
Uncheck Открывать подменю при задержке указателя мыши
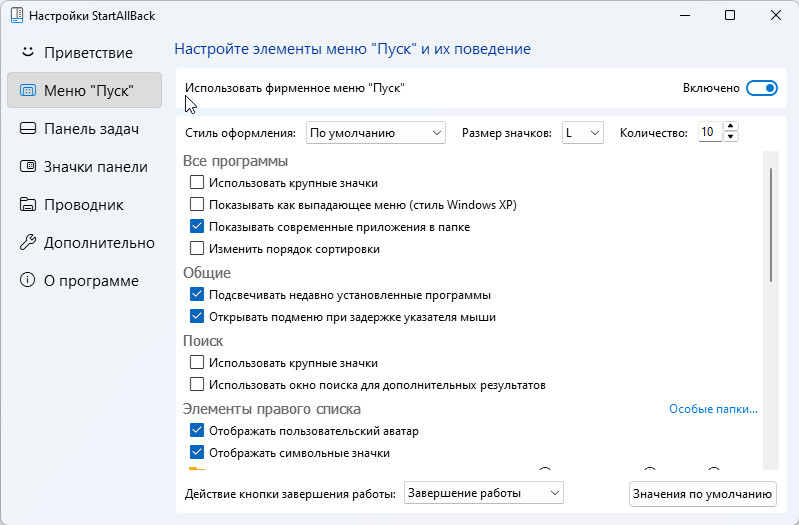click(x=197, y=317)
